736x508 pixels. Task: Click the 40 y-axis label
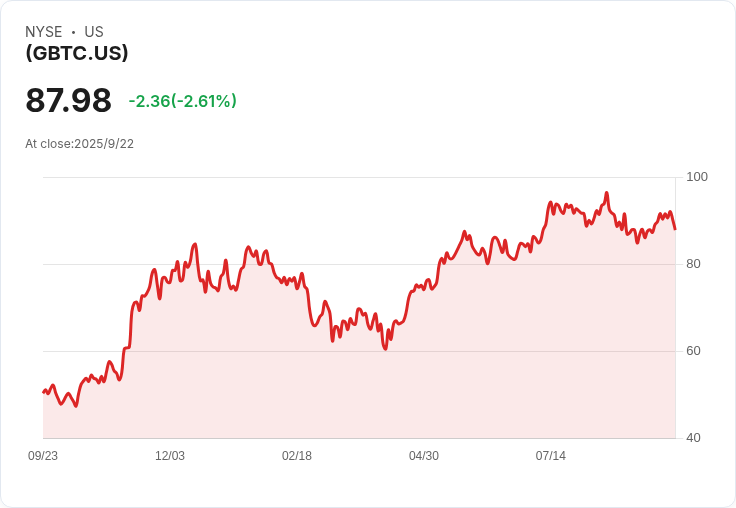[x=694, y=438]
